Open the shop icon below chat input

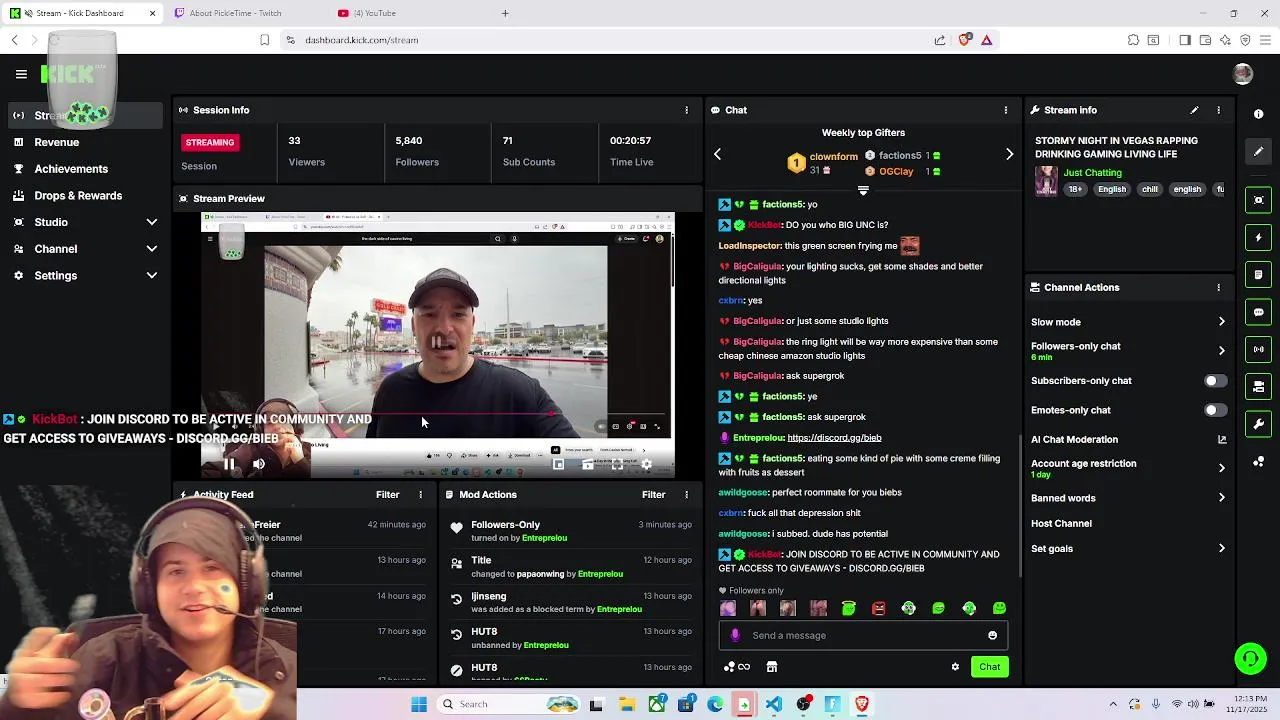pyautogui.click(x=772, y=667)
